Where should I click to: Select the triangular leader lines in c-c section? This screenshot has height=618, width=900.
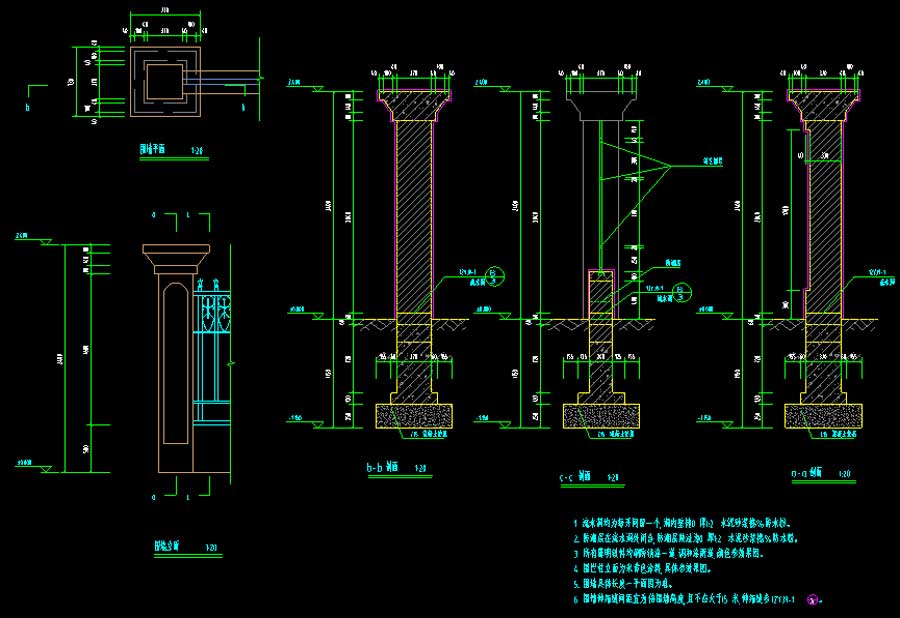[x=635, y=163]
